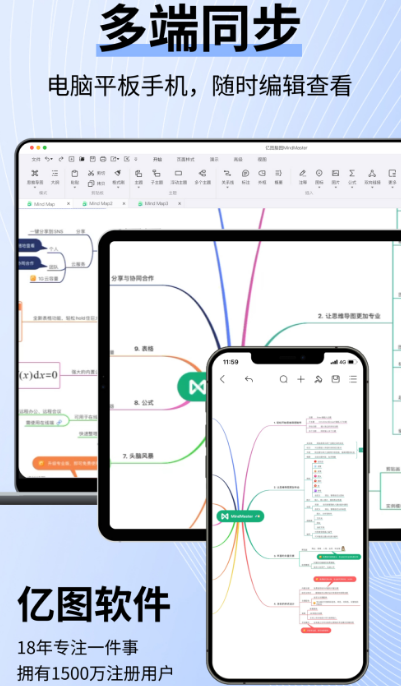The width and height of the screenshot is (401, 686).
Task: Click the Mind Map mode icon in laptop ribbon
Action: click(x=35, y=173)
